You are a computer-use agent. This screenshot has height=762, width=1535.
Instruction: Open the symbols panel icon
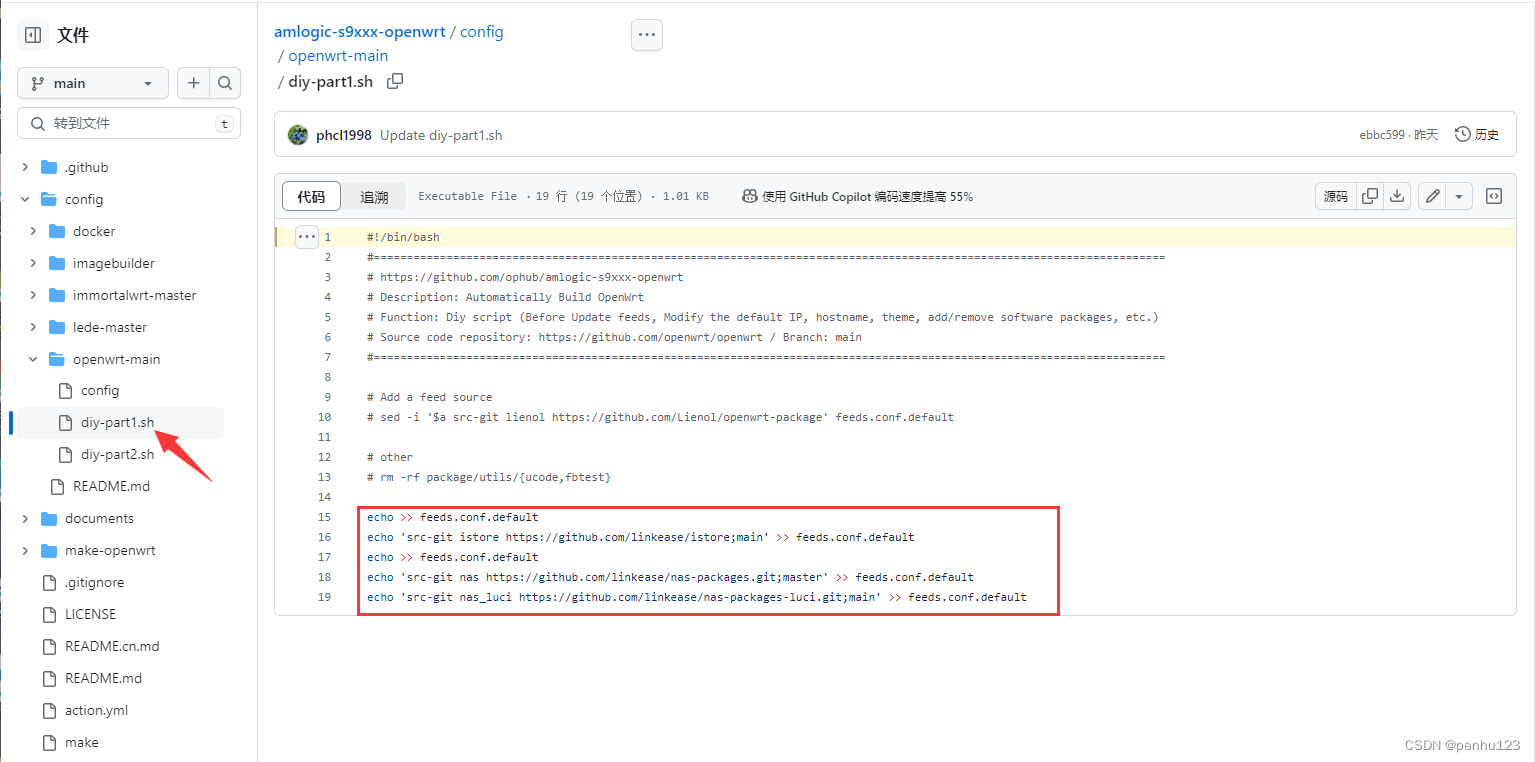1493,196
